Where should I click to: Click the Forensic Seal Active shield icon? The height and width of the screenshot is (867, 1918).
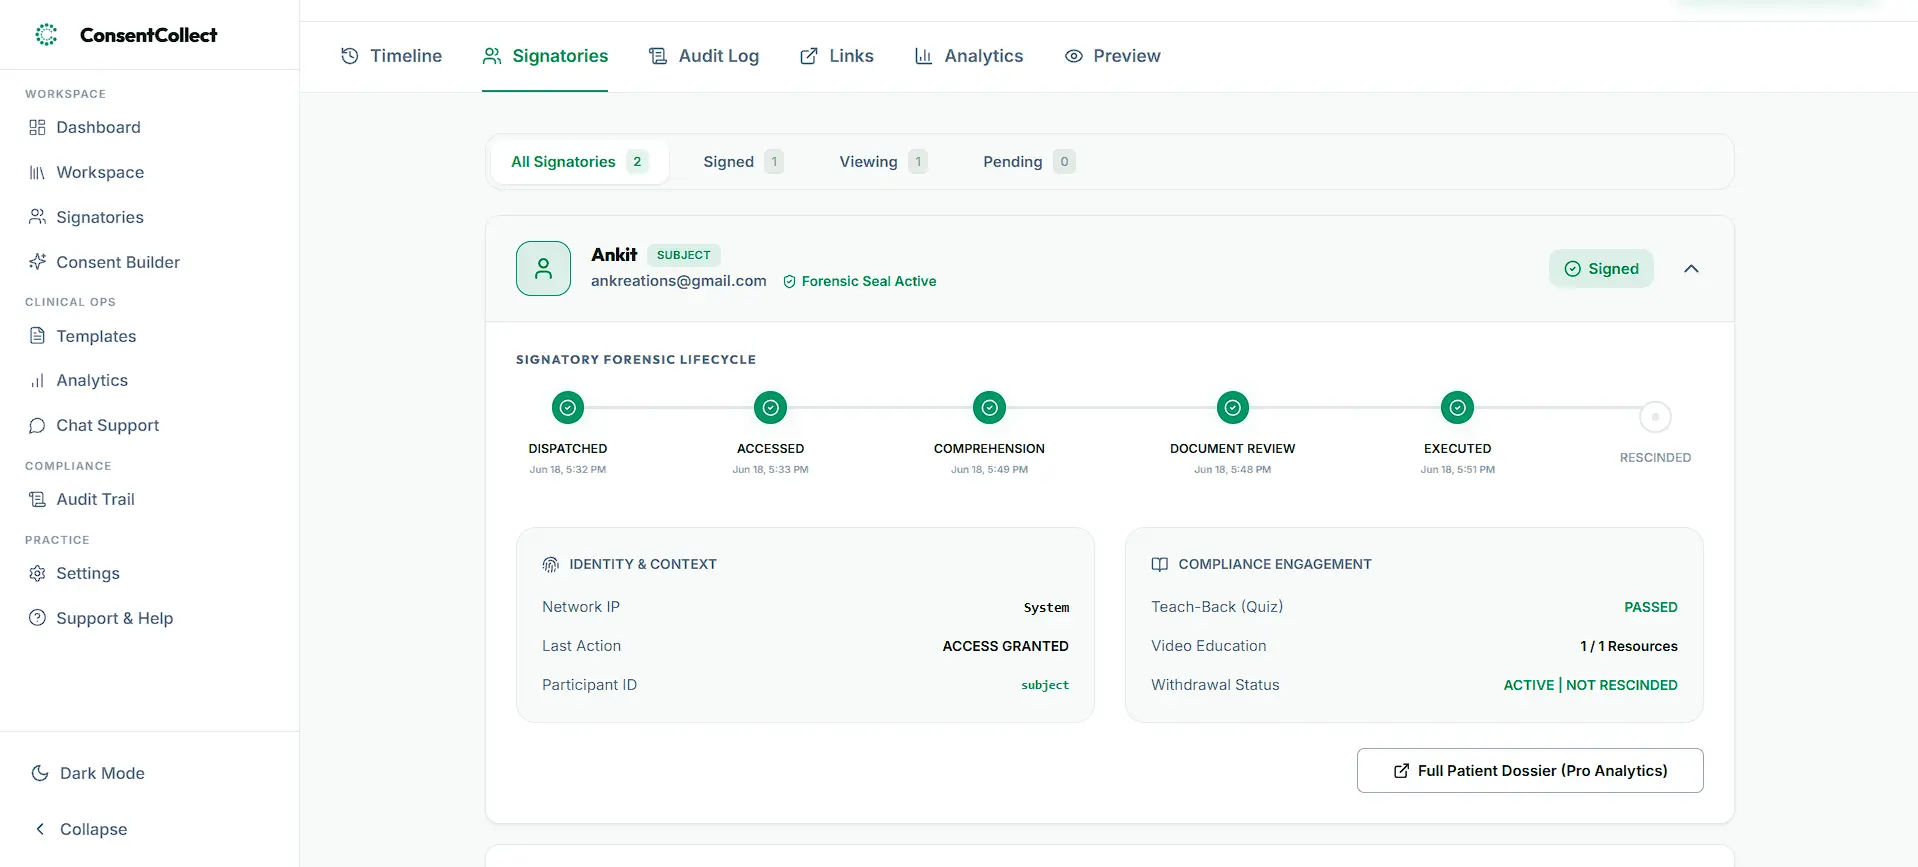(x=789, y=282)
